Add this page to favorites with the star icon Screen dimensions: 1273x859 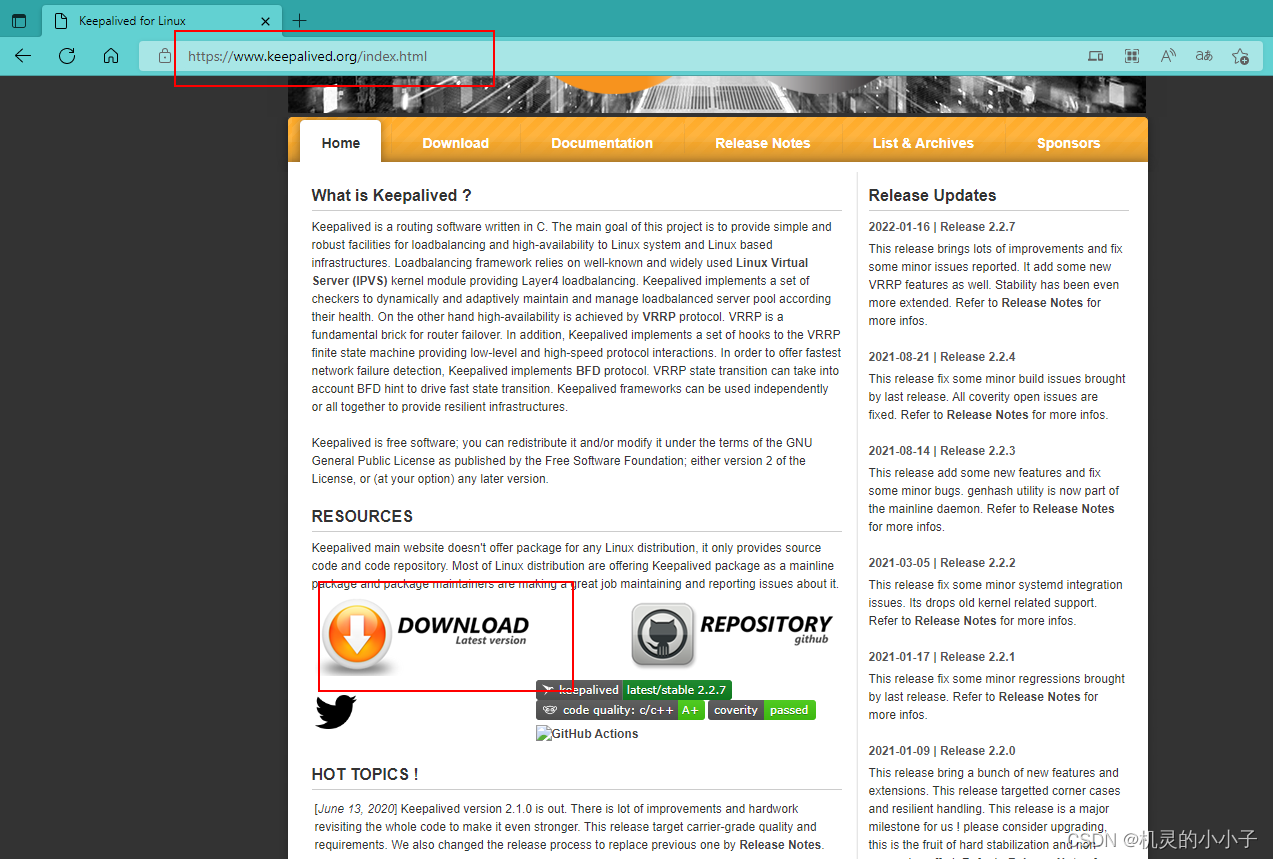point(1240,56)
